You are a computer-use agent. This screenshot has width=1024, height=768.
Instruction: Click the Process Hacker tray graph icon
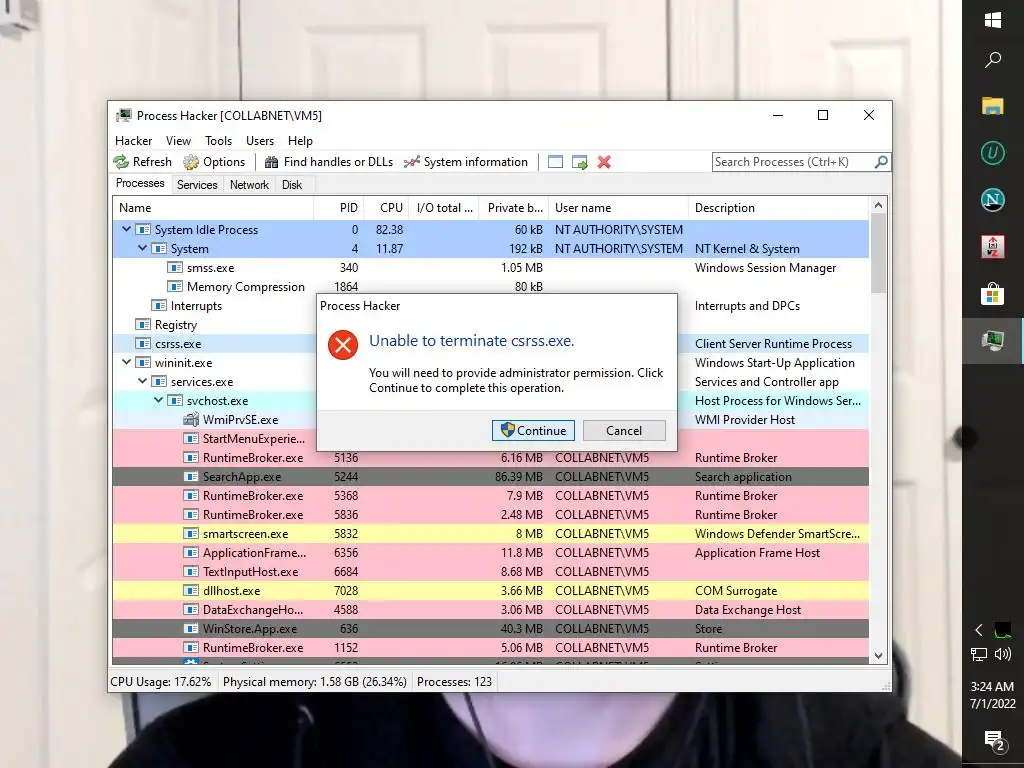[1002, 630]
